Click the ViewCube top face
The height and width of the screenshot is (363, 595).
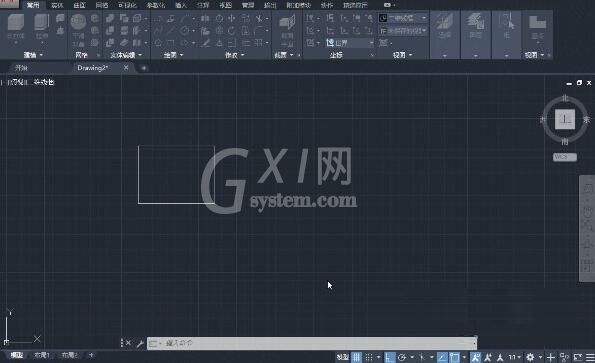565,119
